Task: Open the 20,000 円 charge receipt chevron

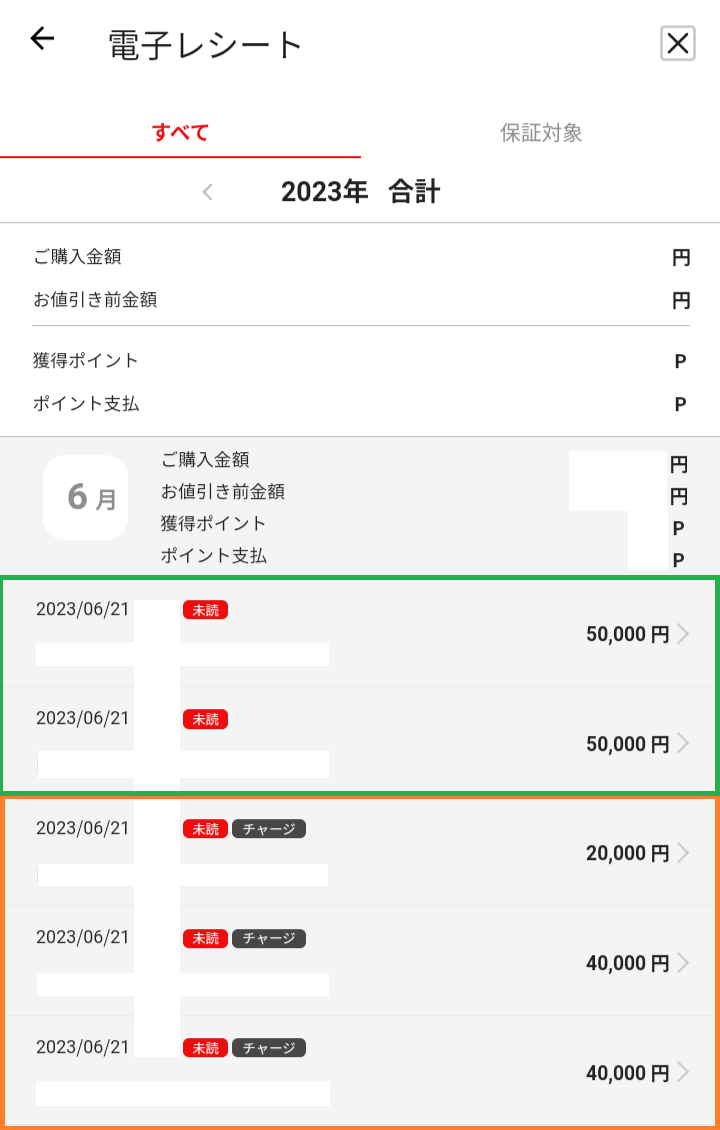Action: click(x=683, y=853)
